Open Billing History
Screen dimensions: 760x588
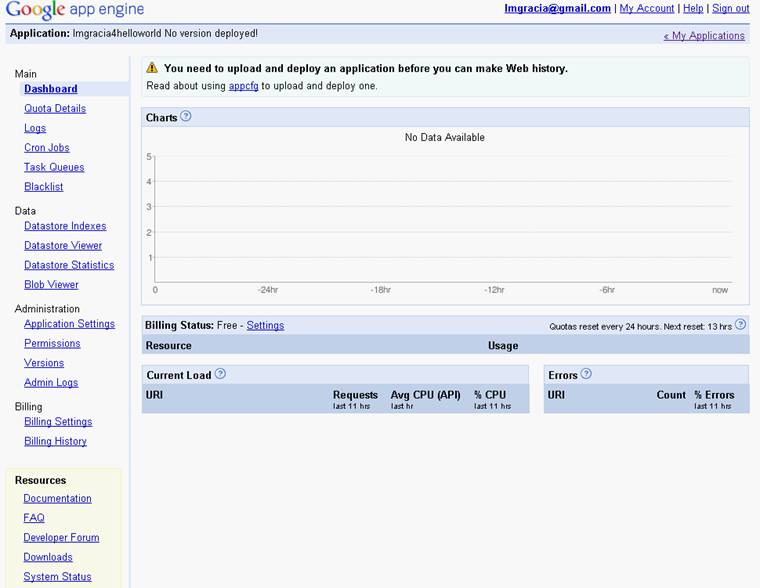[55, 441]
